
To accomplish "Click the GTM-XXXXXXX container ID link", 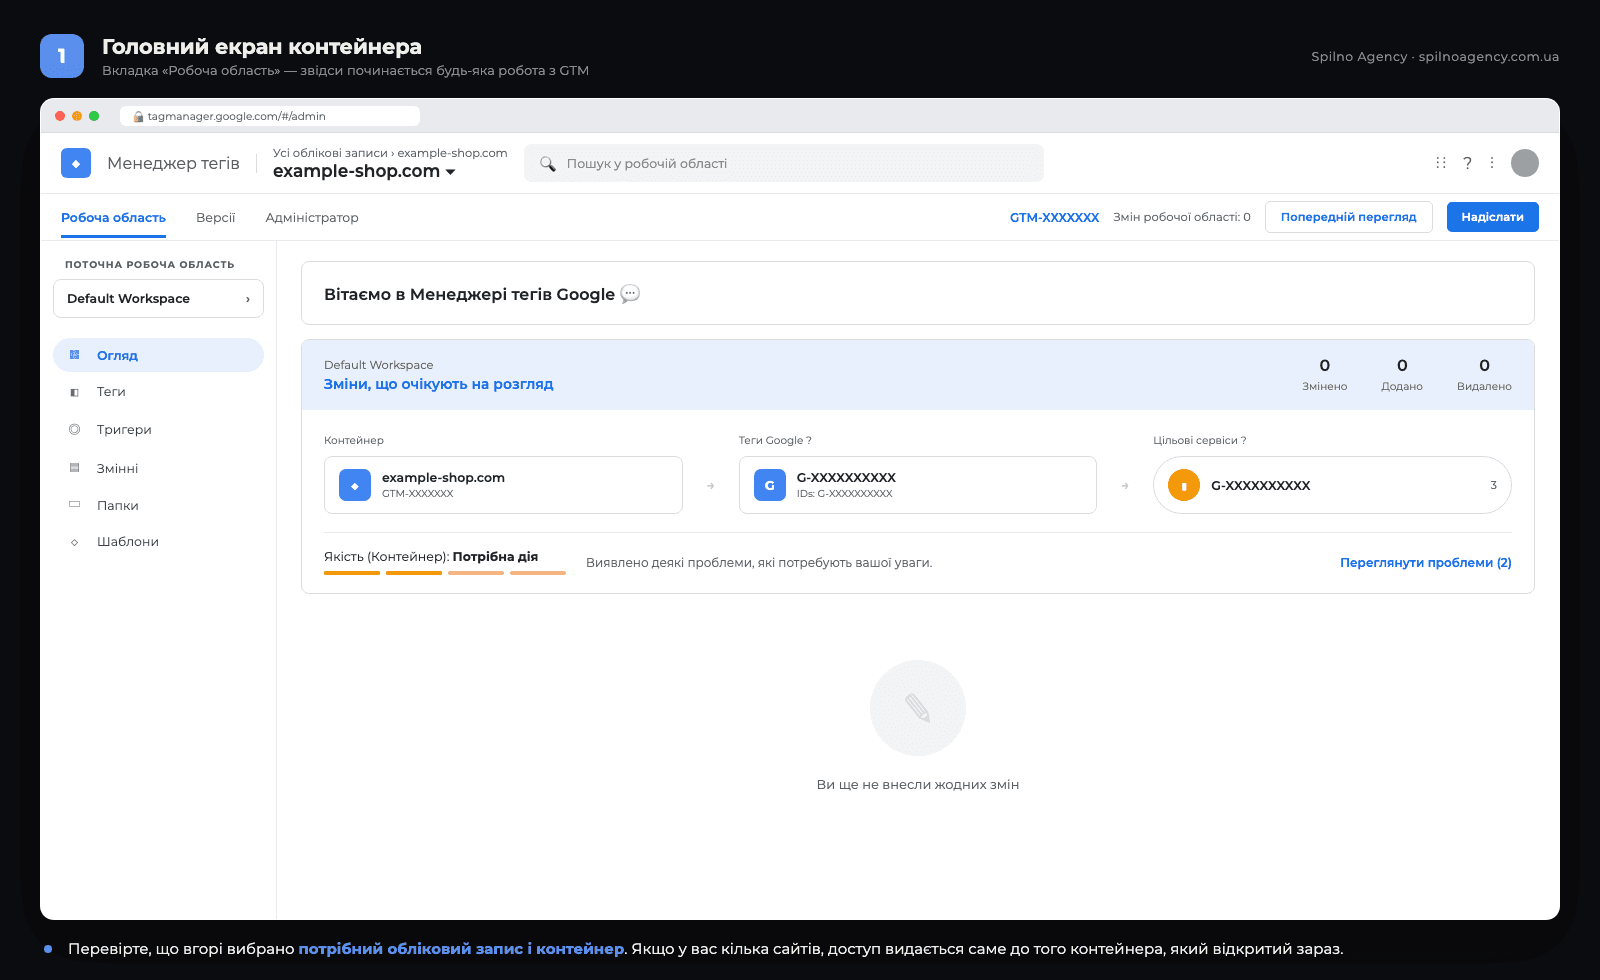I will coord(1054,217).
